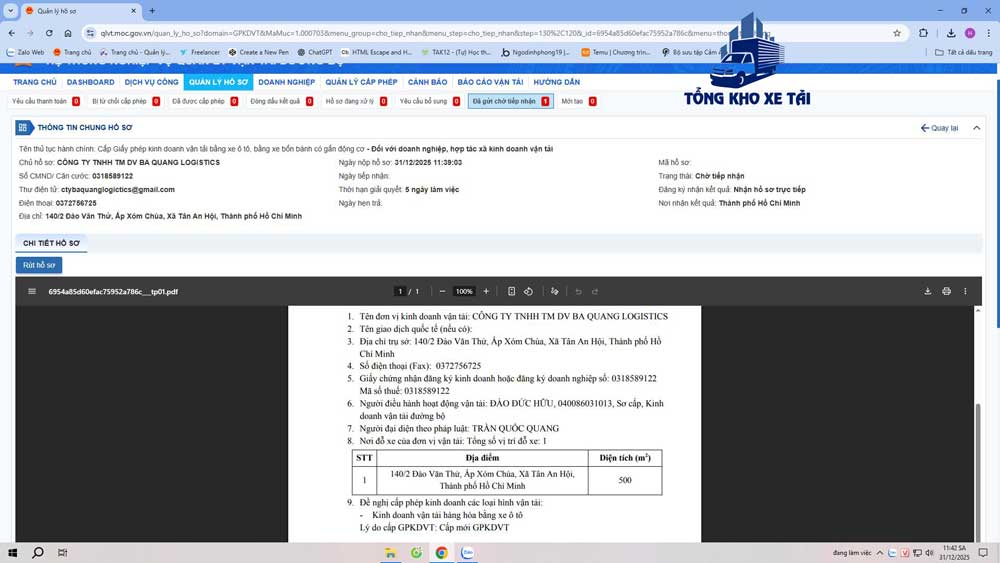The image size is (1000, 563).
Task: Show hidden icons in the system tray
Action: pyautogui.click(x=881, y=553)
